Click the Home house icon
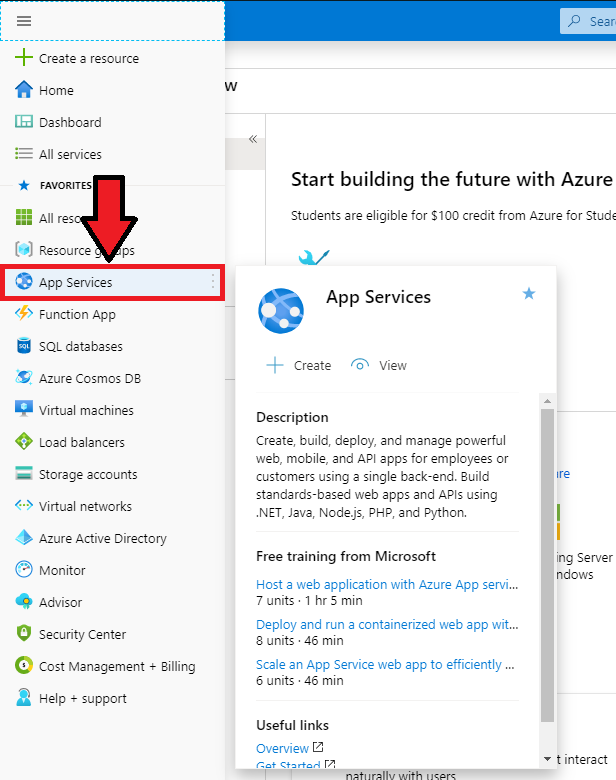Image resolution: width=616 pixels, height=780 pixels. point(23,90)
